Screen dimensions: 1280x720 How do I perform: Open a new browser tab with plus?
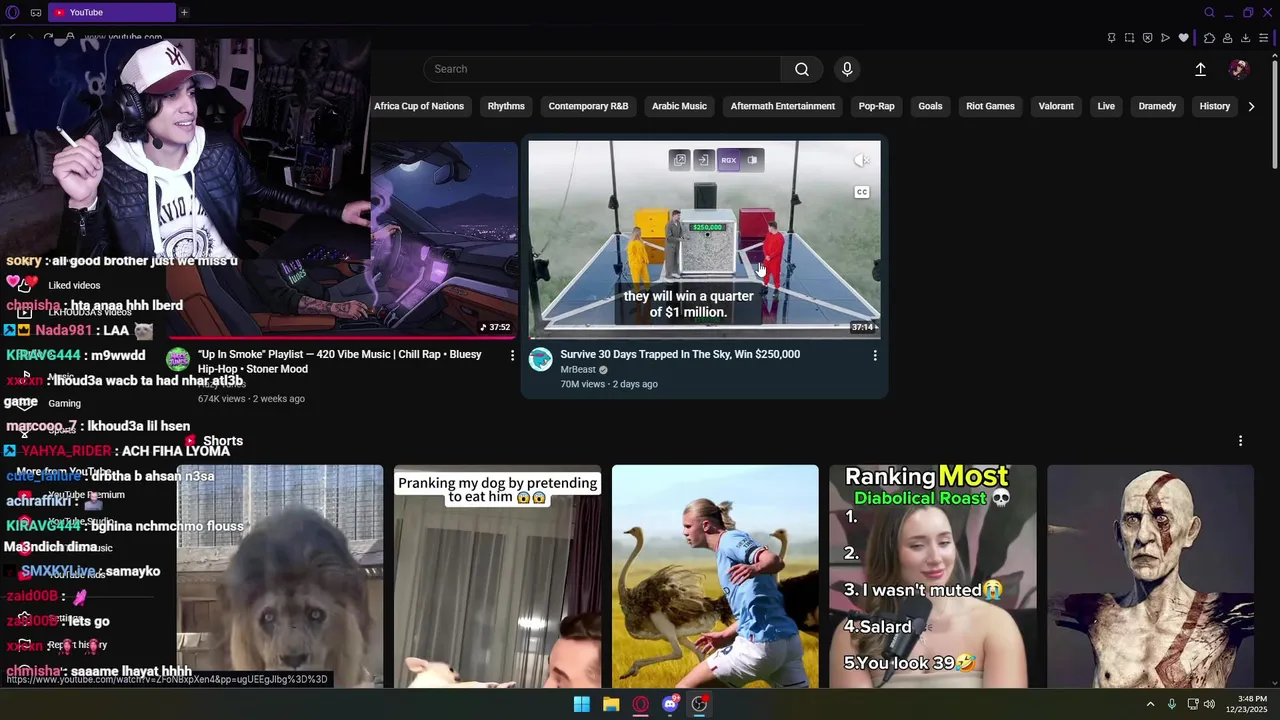(184, 12)
